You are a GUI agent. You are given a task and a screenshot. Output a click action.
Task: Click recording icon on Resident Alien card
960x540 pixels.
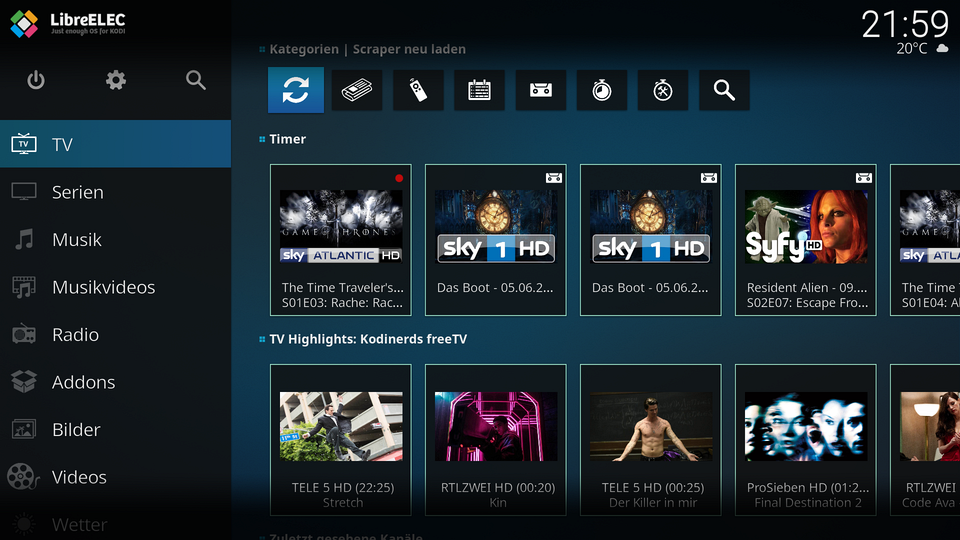(864, 178)
